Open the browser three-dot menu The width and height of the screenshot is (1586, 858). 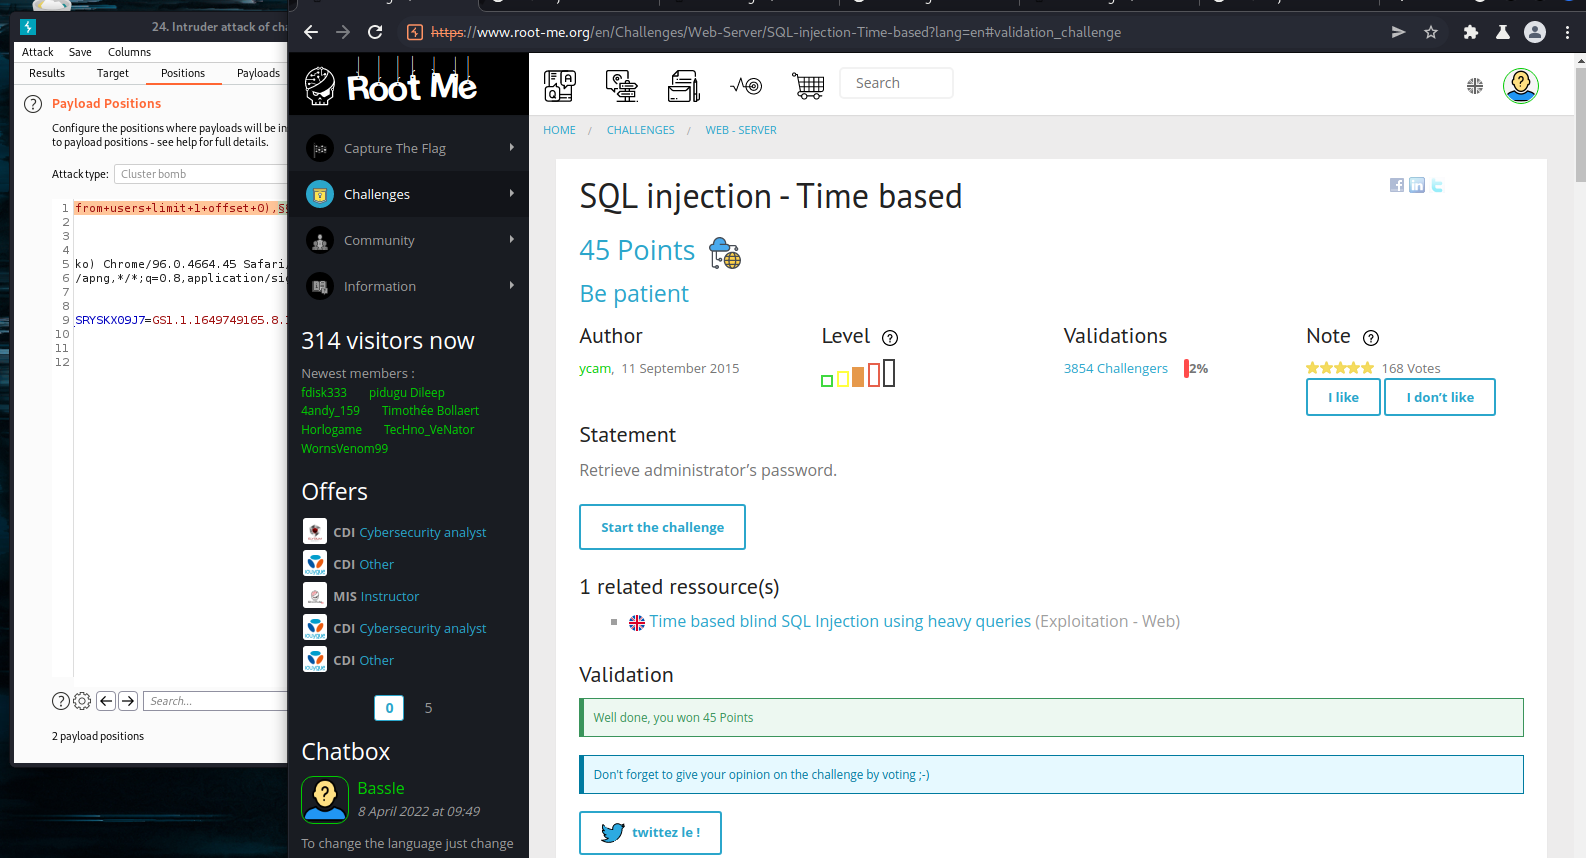pyautogui.click(x=1567, y=32)
